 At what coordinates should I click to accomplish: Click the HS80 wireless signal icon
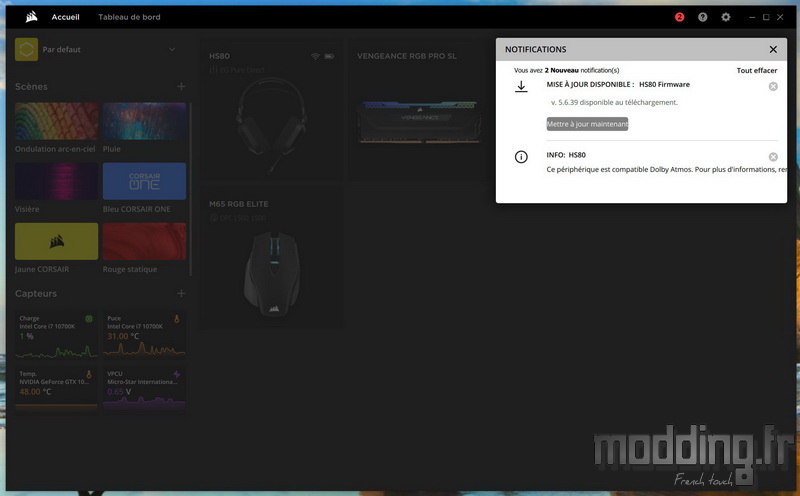click(315, 56)
